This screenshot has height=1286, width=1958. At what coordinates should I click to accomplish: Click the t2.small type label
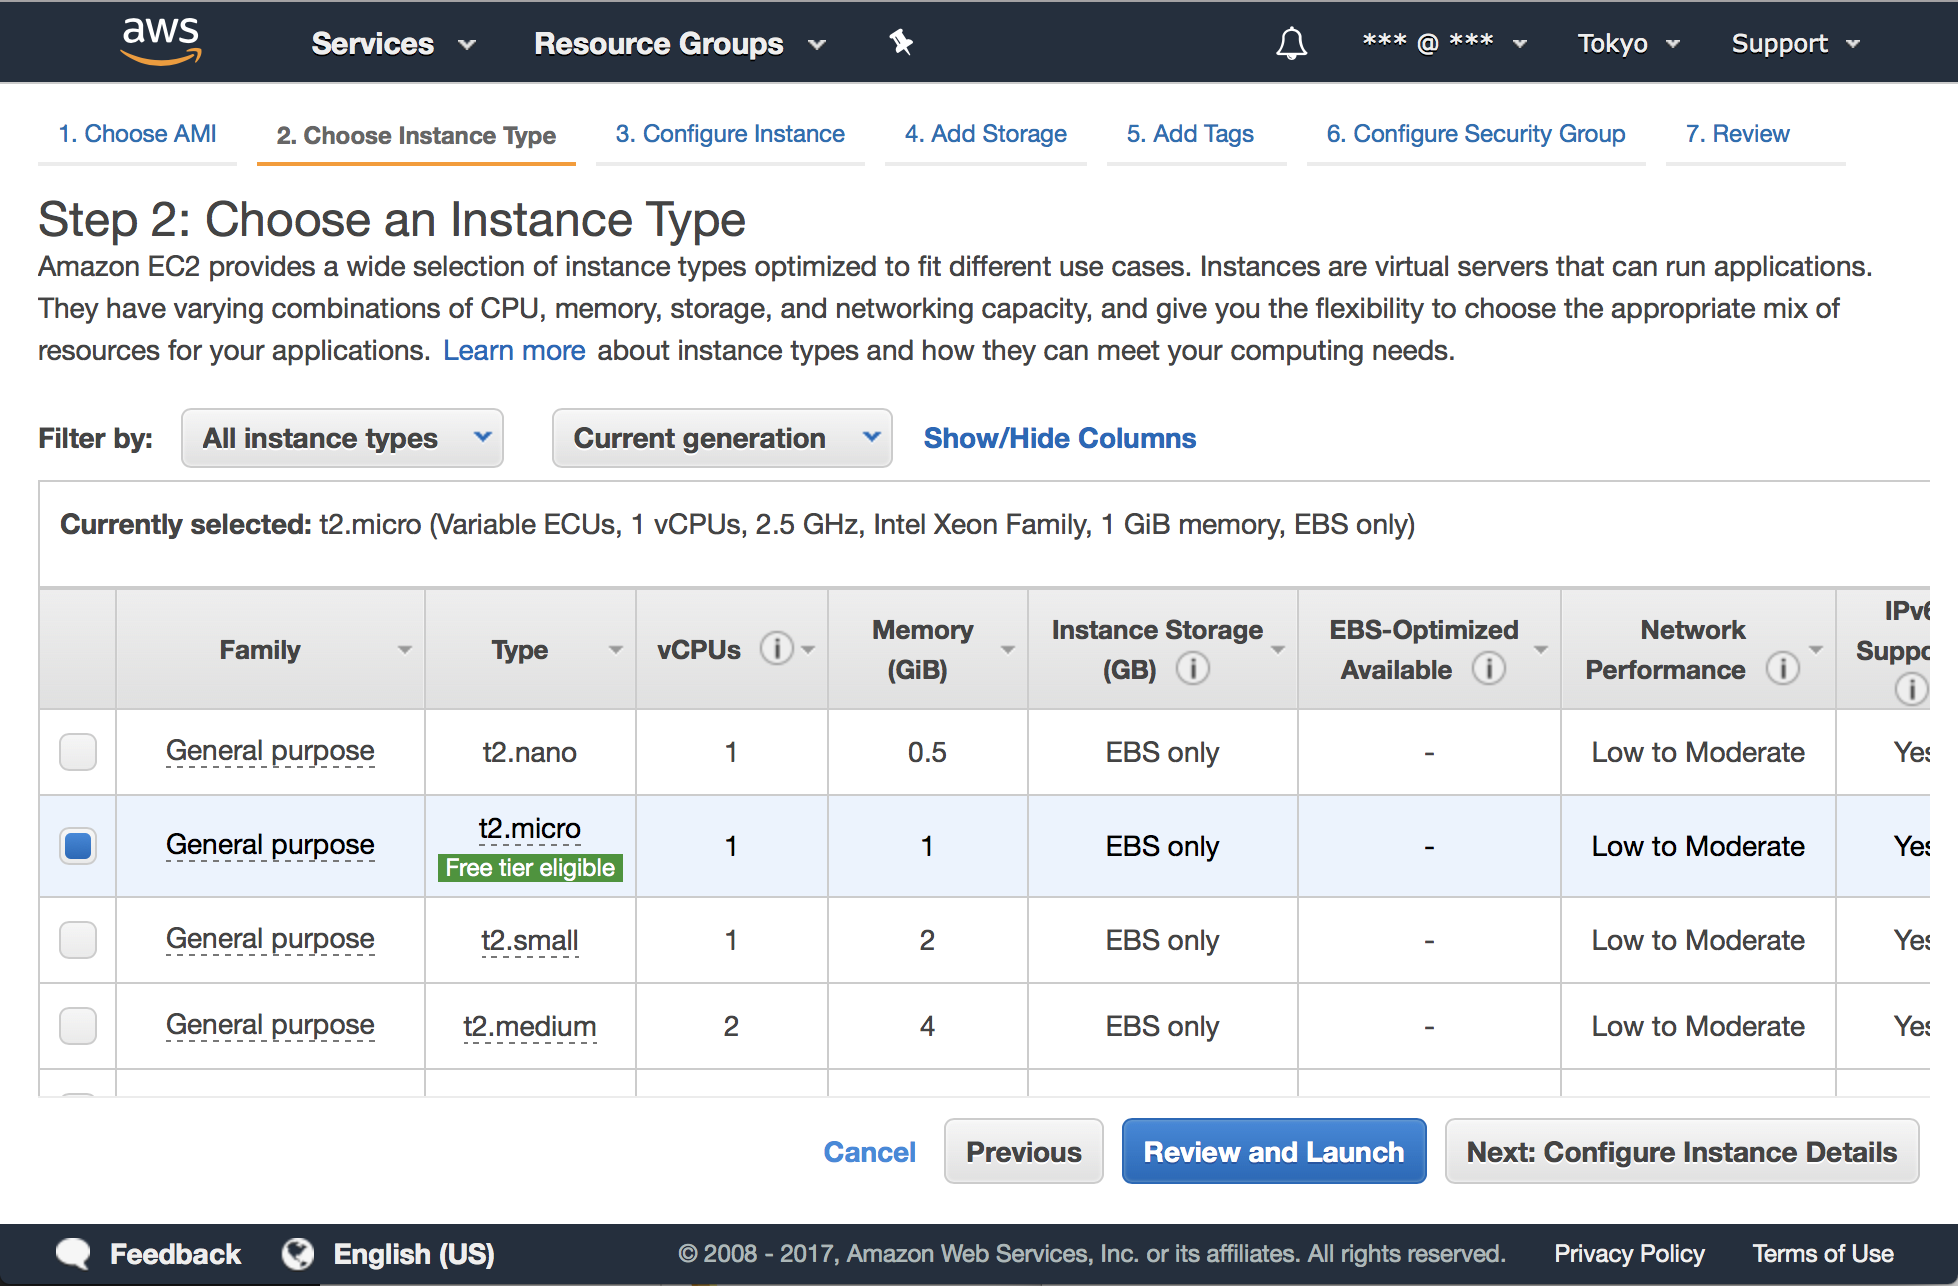click(530, 940)
